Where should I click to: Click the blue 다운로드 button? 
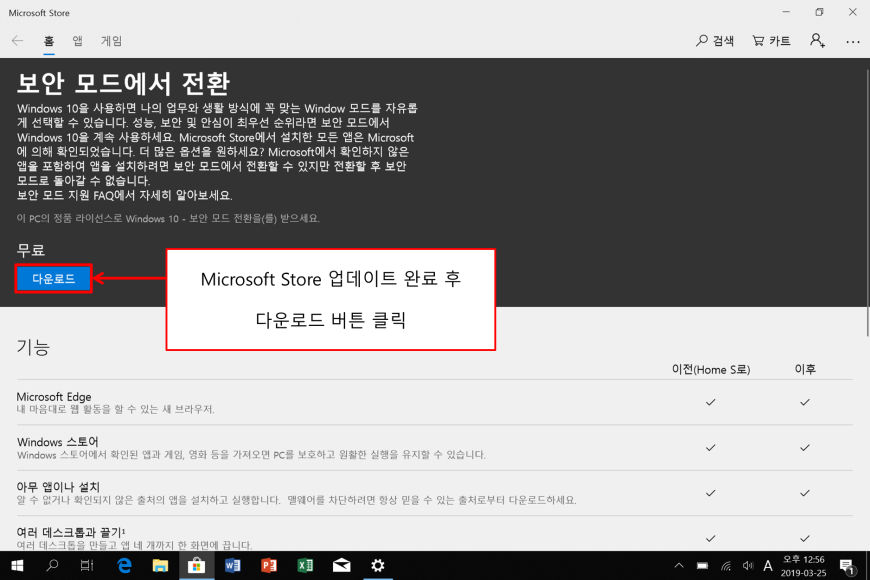coord(54,279)
